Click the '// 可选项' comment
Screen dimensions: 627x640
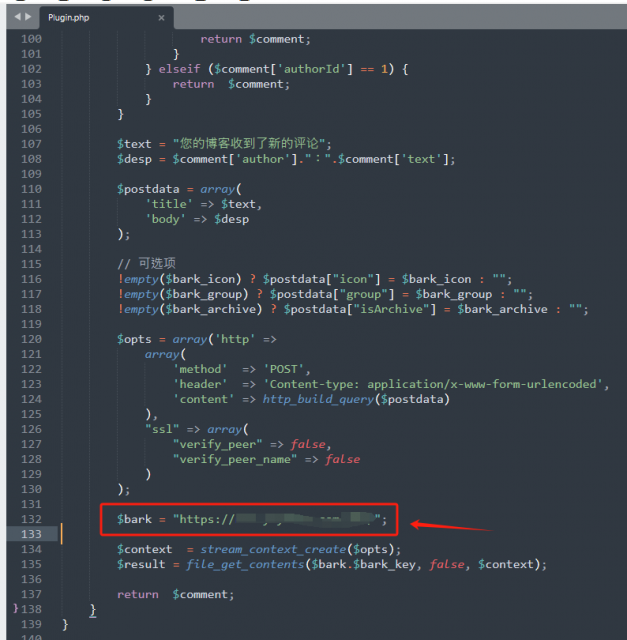point(147,264)
